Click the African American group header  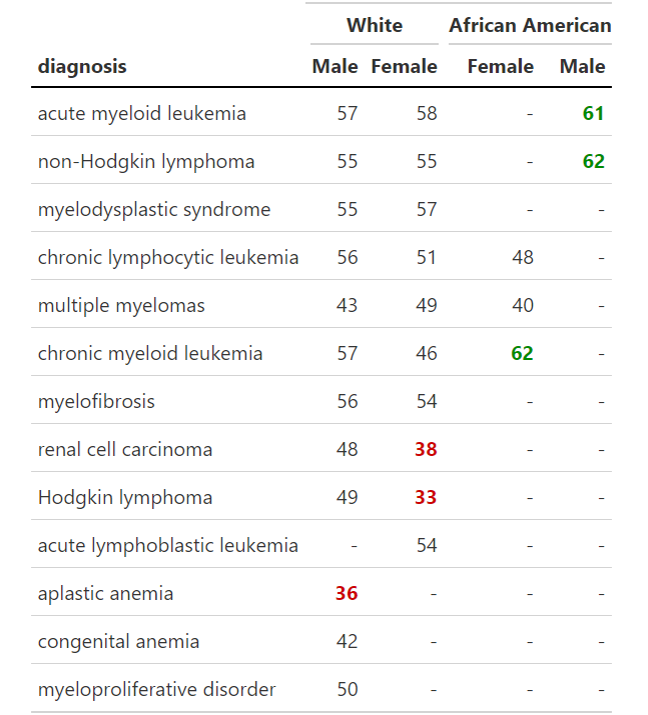coord(529,25)
